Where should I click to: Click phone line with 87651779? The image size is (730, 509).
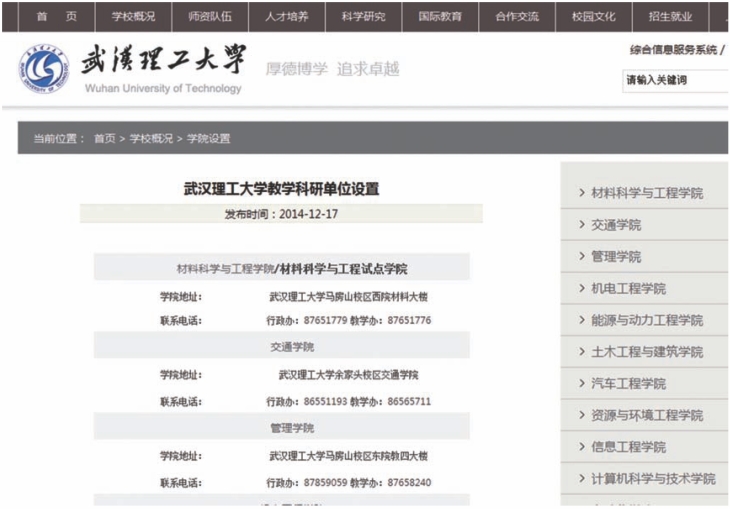(348, 320)
